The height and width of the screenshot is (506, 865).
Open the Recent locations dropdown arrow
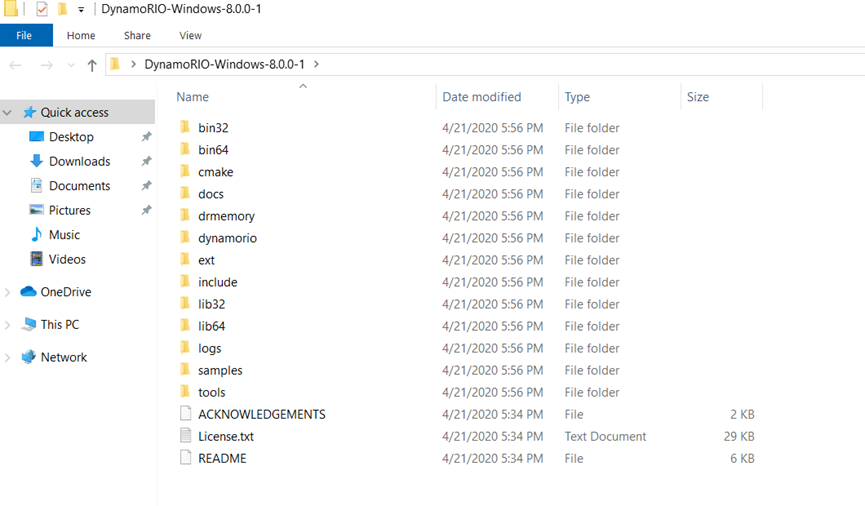(71, 65)
